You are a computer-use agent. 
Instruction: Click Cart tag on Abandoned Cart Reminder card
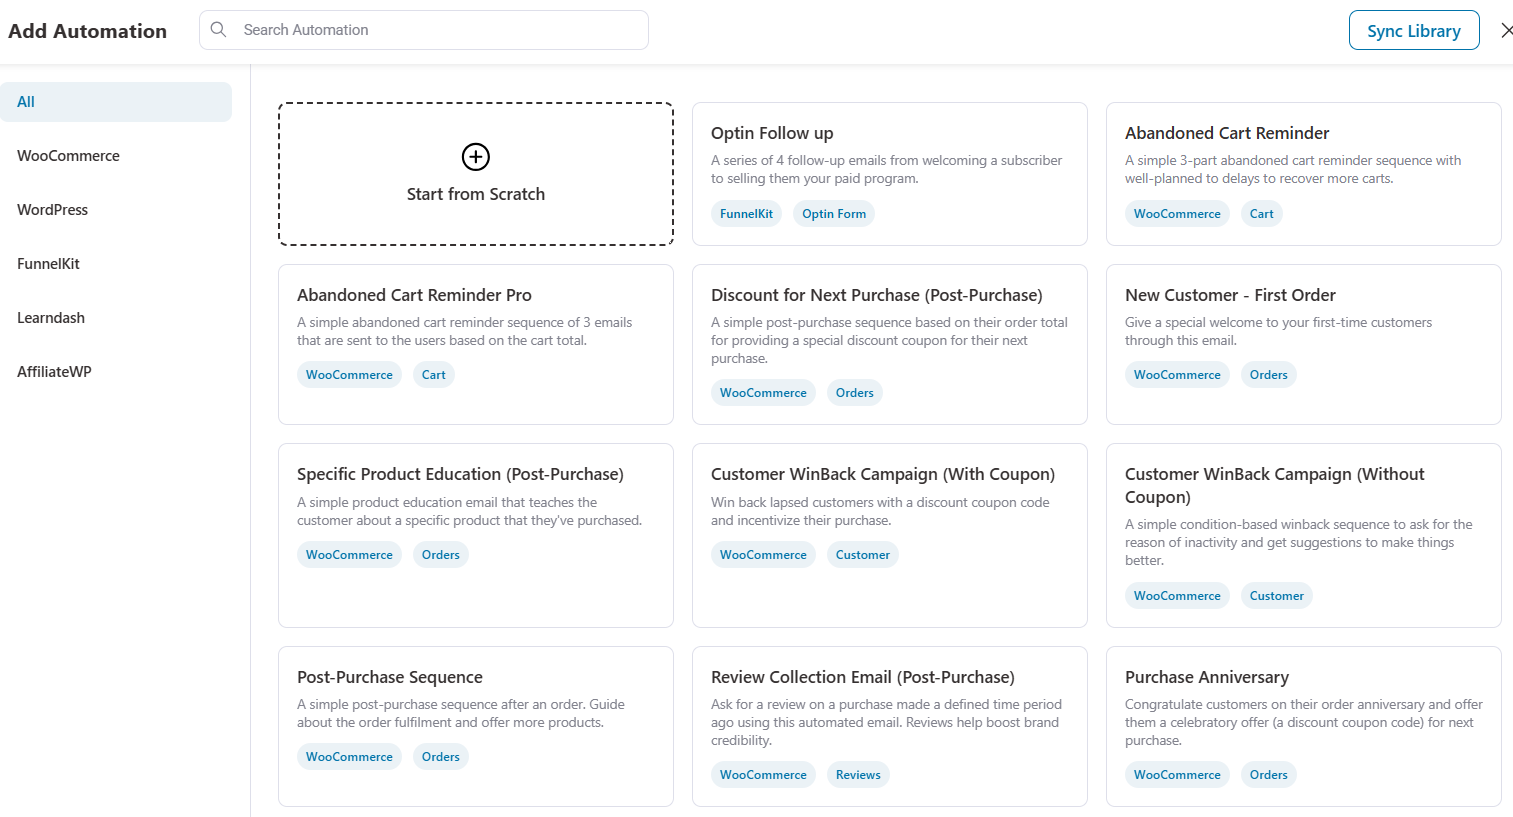(1262, 214)
